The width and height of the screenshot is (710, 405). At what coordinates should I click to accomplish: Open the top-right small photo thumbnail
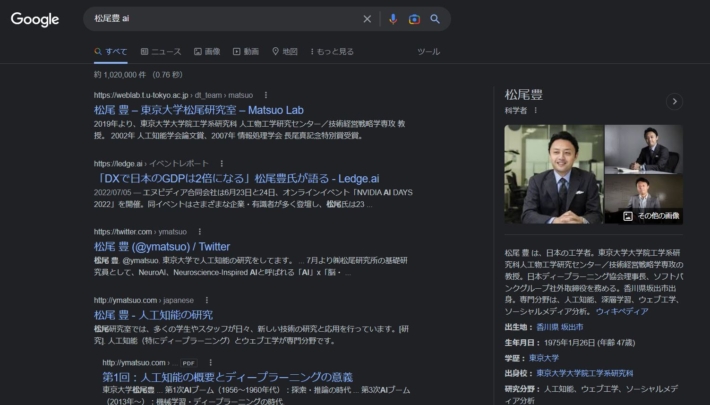[x=644, y=149]
